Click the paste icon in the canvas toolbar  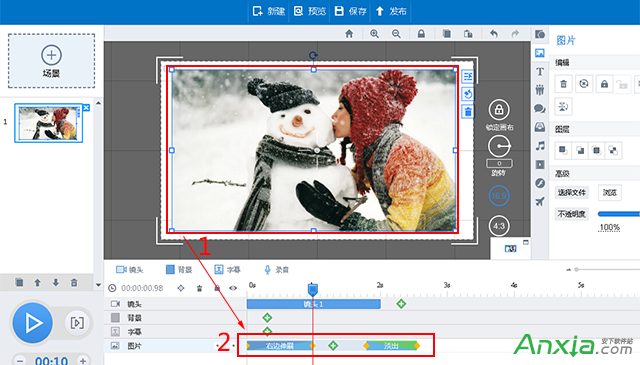[x=468, y=33]
